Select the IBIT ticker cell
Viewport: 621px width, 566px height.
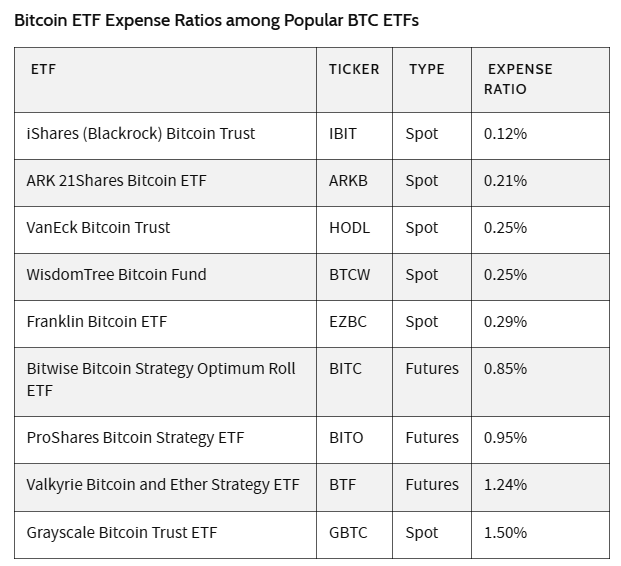(x=343, y=134)
